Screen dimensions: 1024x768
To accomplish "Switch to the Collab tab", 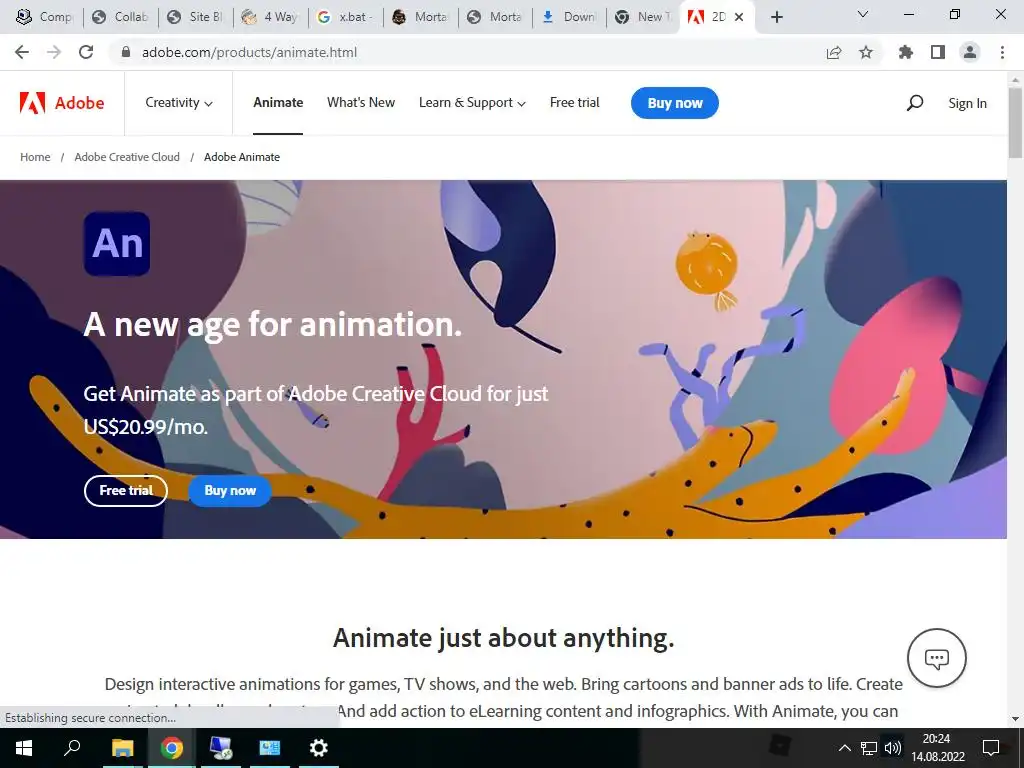I will pos(121,17).
